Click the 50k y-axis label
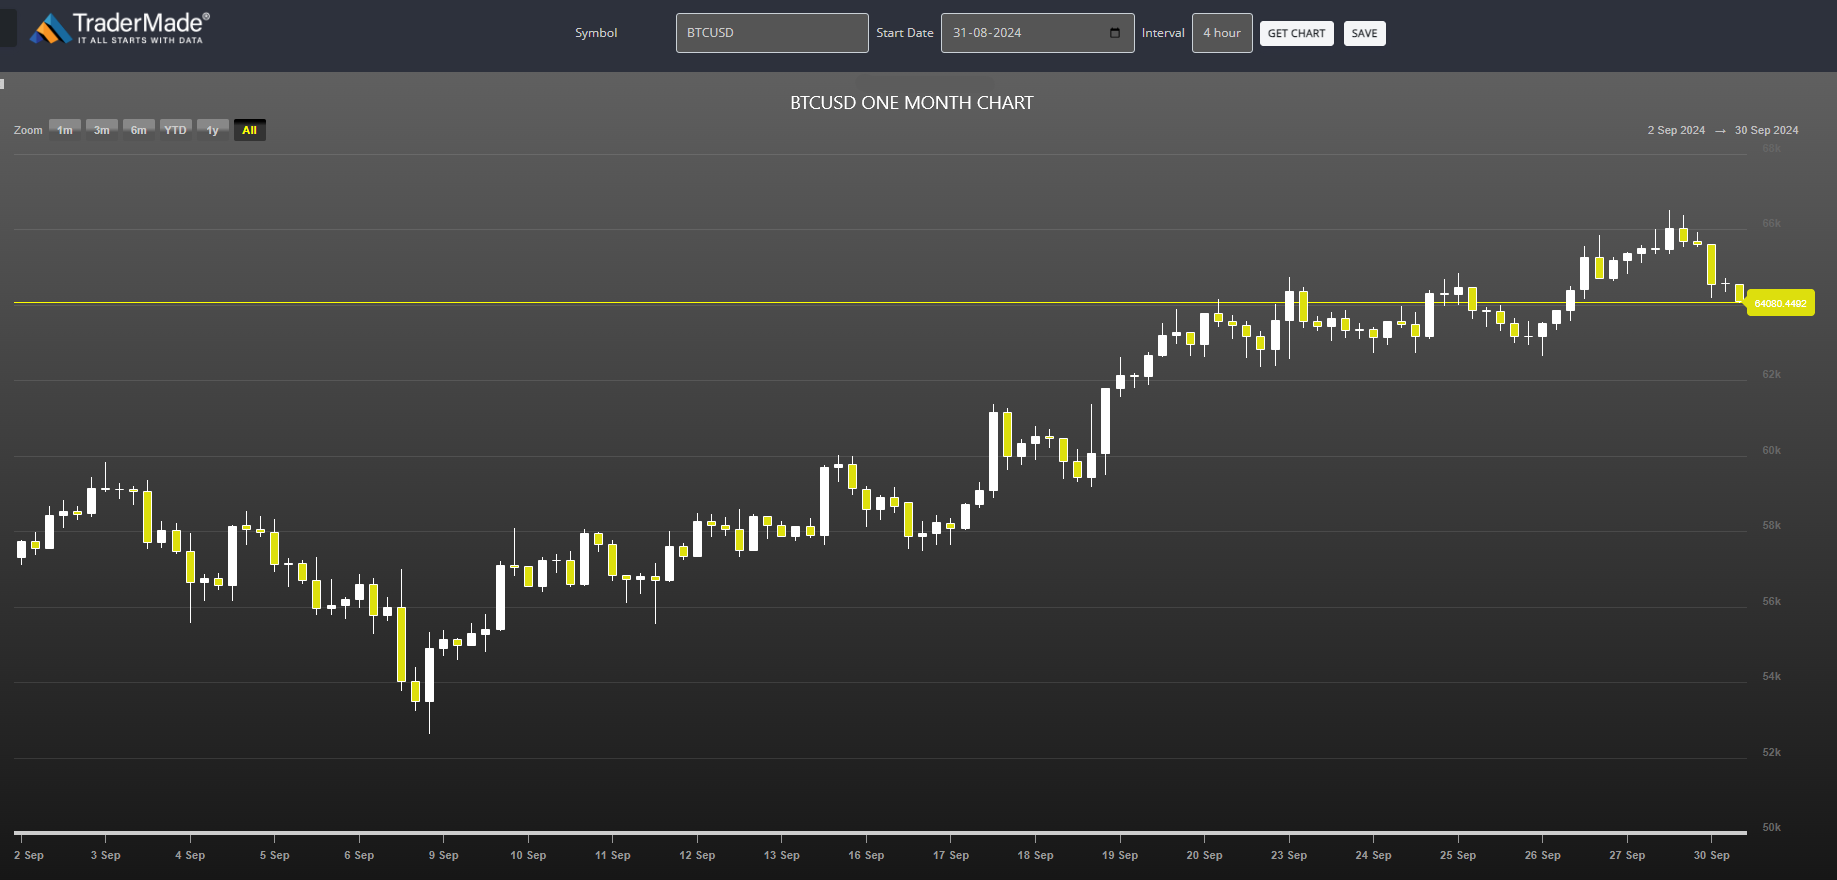This screenshot has width=1837, height=880. (x=1771, y=827)
